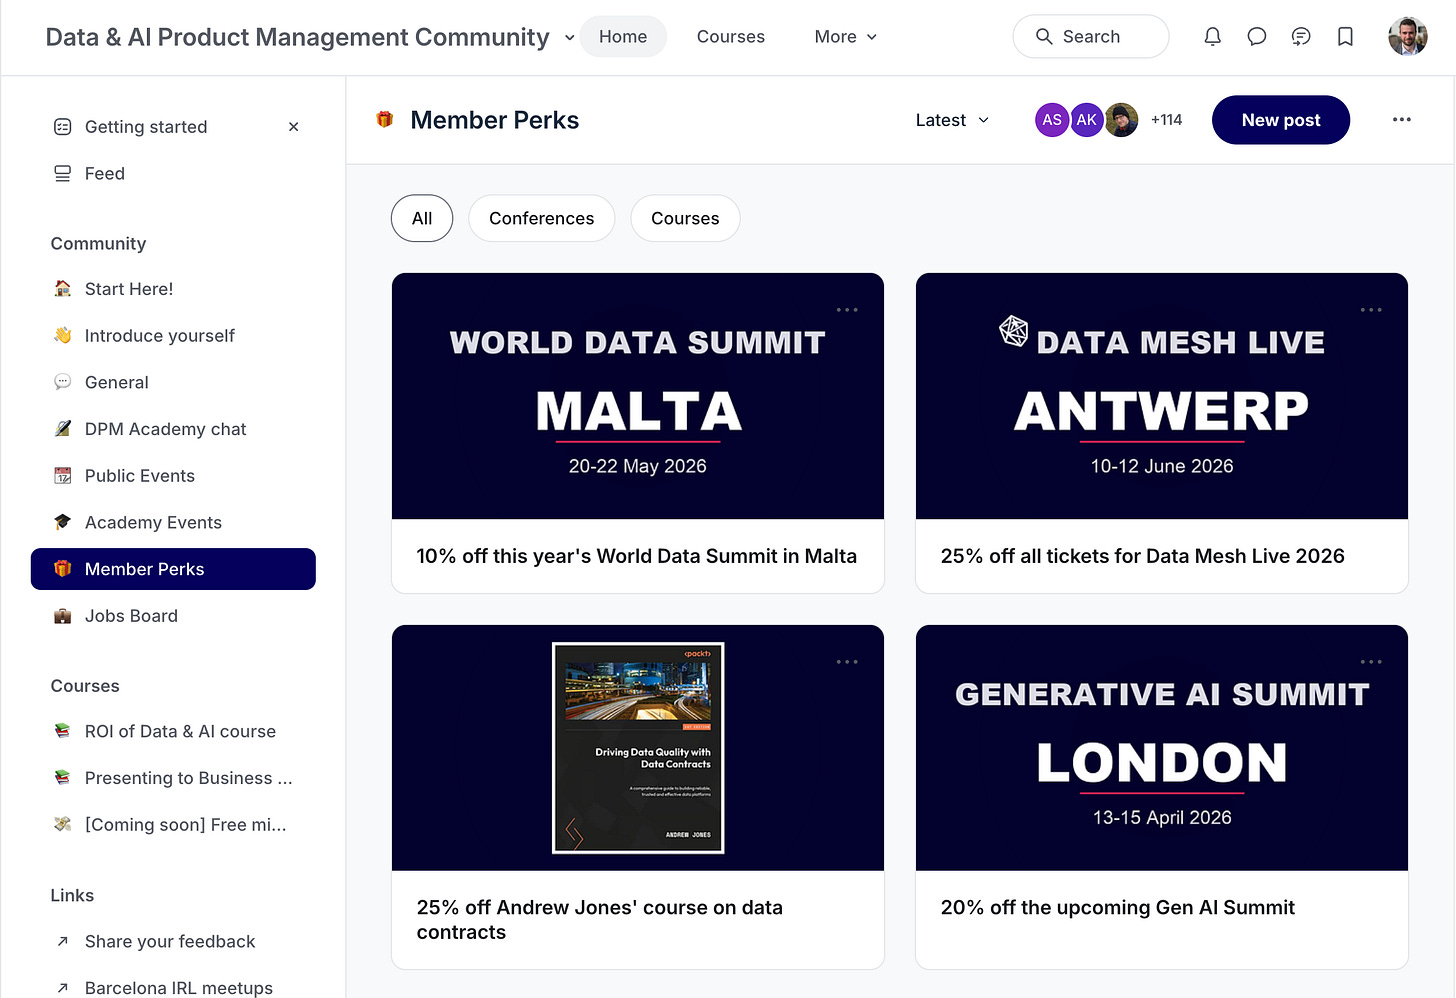Open bookmarks icon in header
The width and height of the screenshot is (1456, 998).
(1346, 37)
